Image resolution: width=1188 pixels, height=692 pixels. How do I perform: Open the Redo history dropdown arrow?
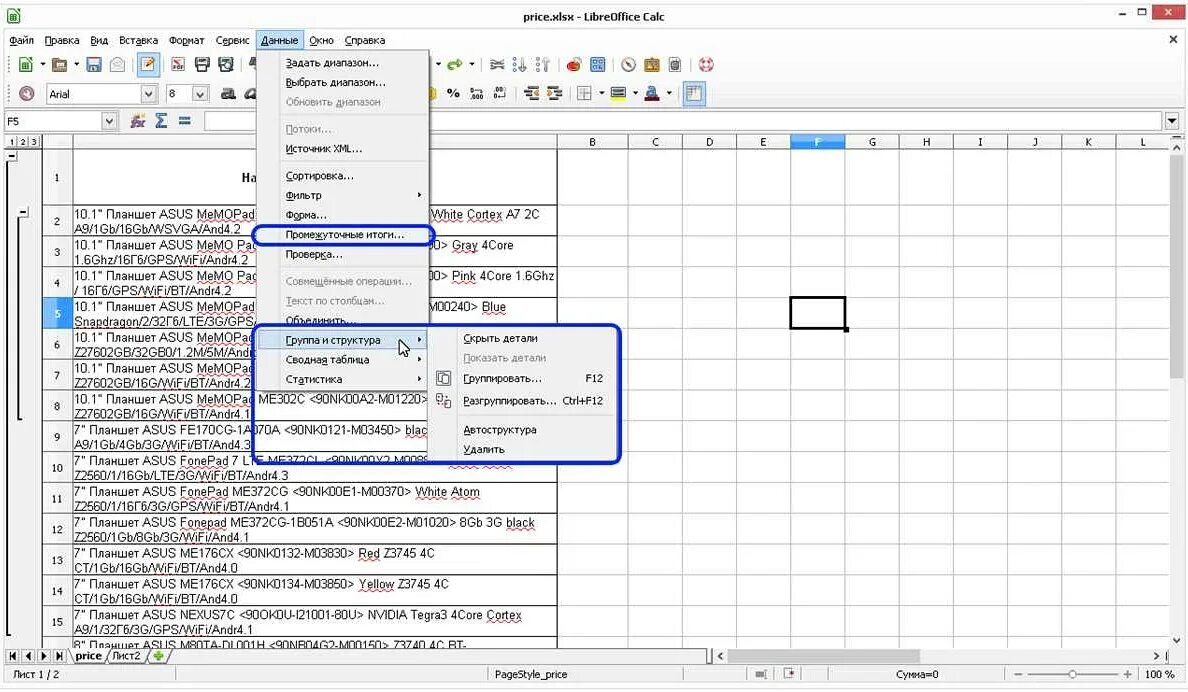point(471,65)
